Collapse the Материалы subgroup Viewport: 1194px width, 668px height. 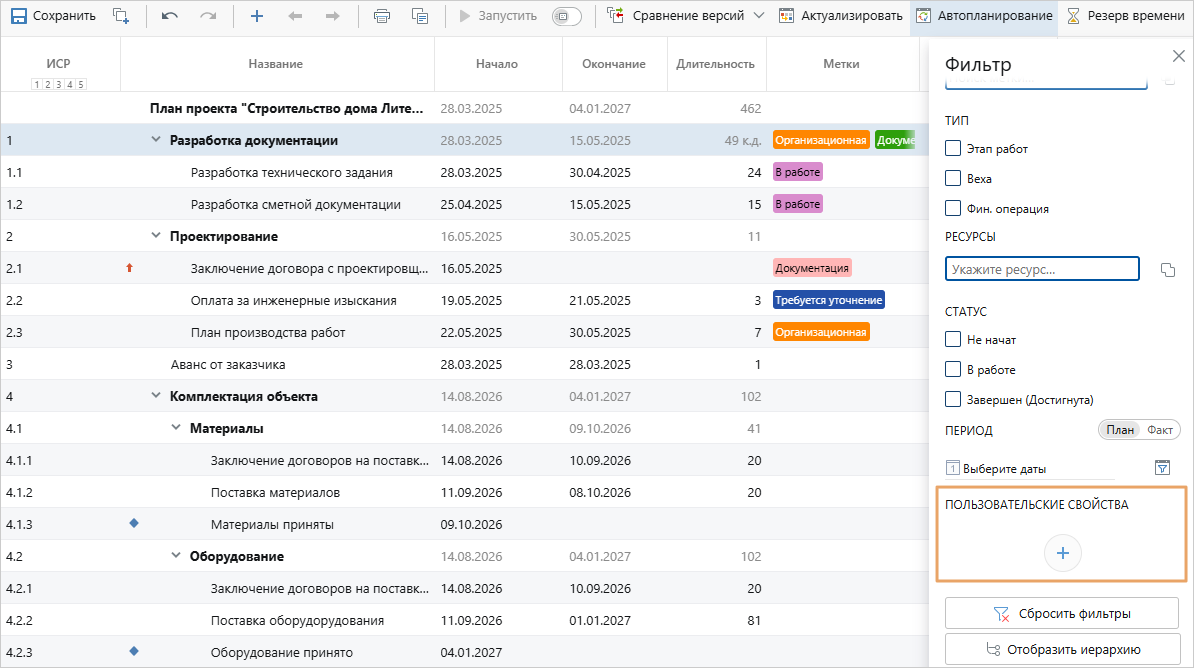176,428
